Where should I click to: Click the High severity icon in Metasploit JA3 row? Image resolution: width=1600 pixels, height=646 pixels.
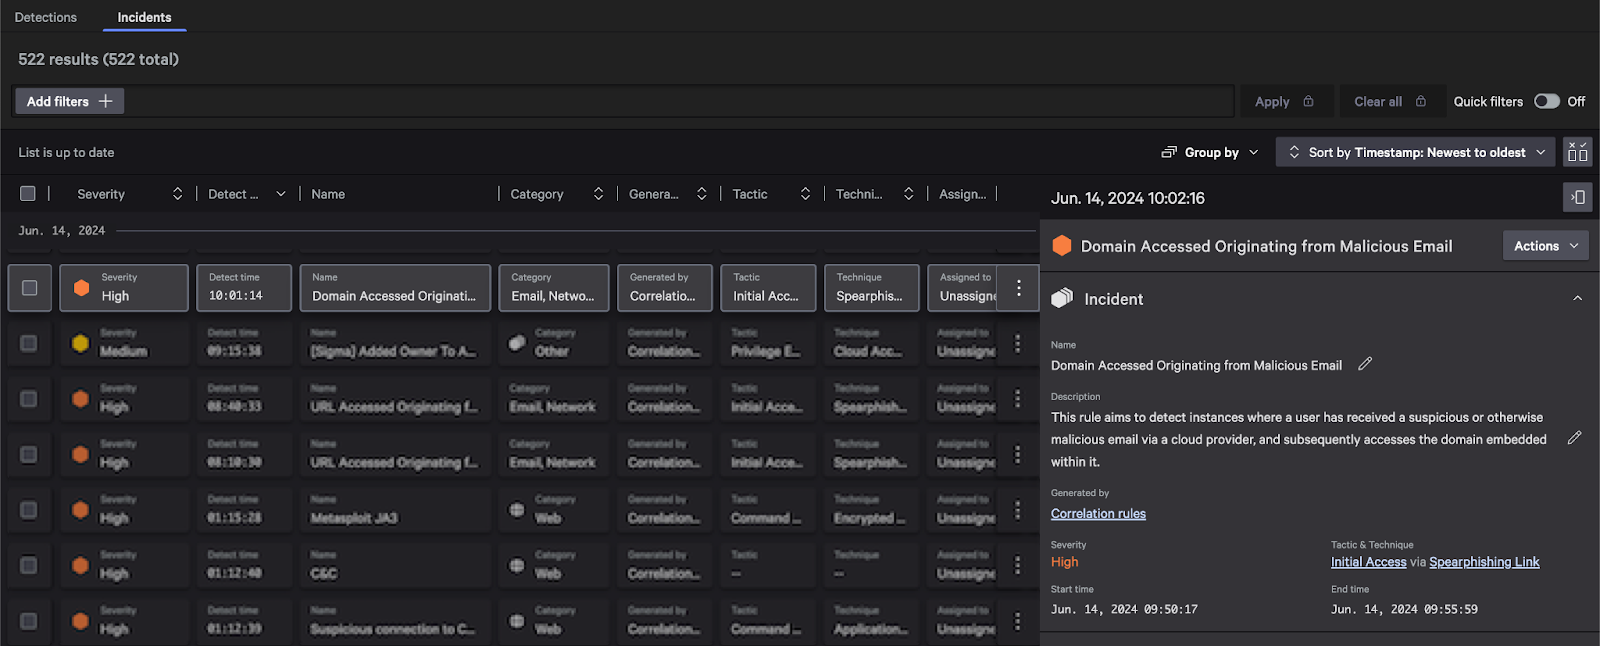click(x=81, y=510)
